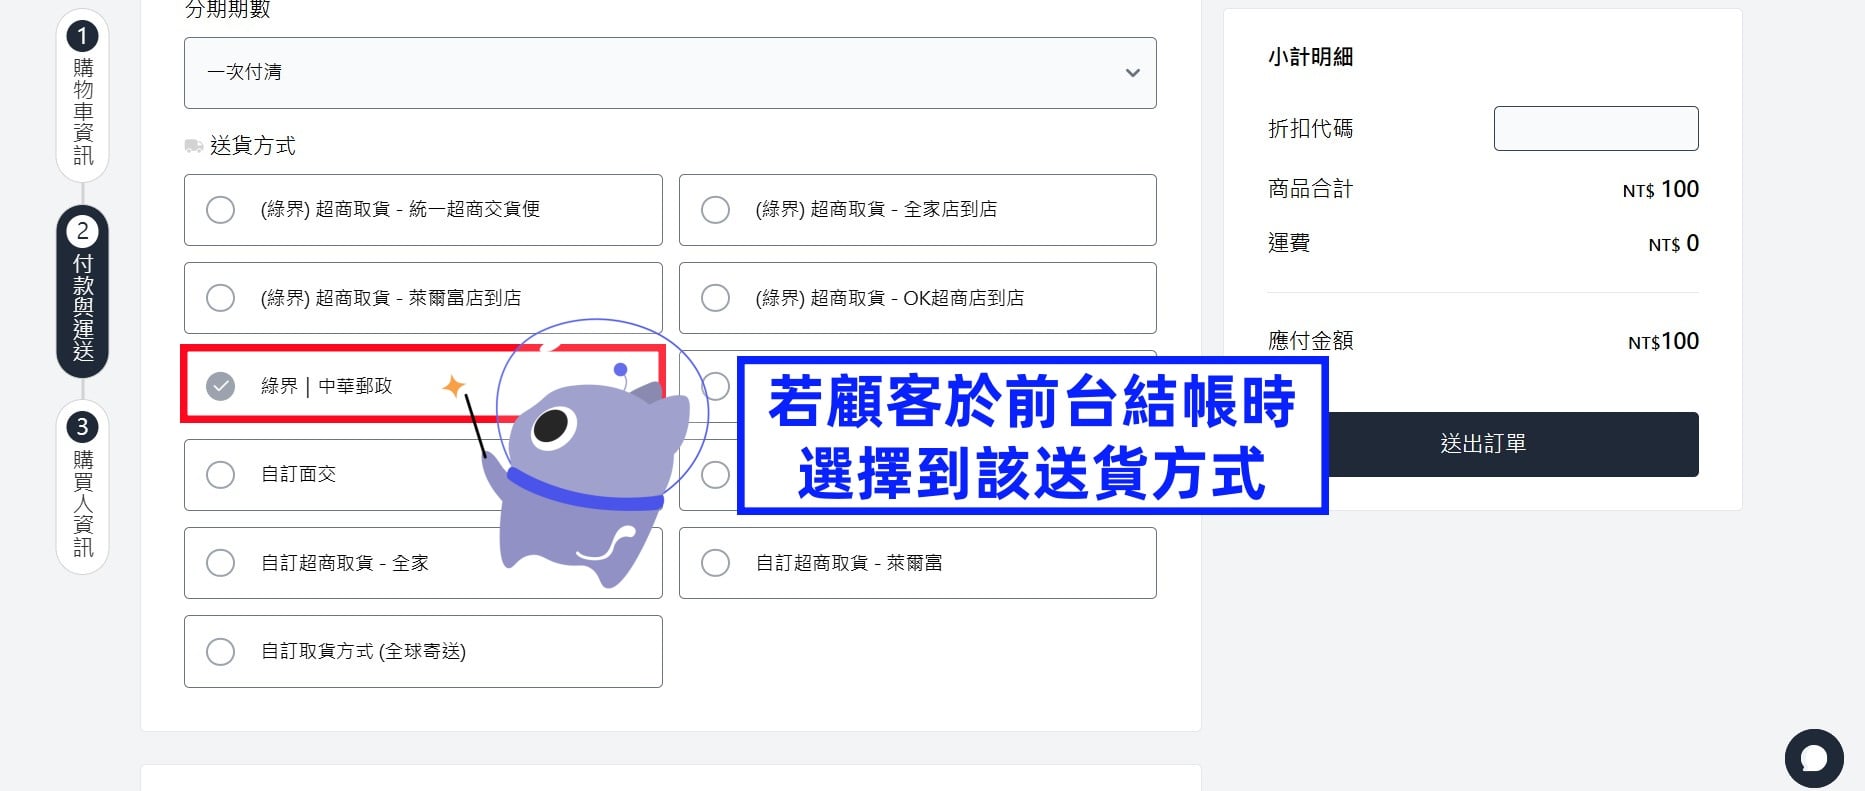Choose 自訂超商取貨 - 萊爾富 option
Image resolution: width=1865 pixels, height=791 pixels.
click(917, 563)
